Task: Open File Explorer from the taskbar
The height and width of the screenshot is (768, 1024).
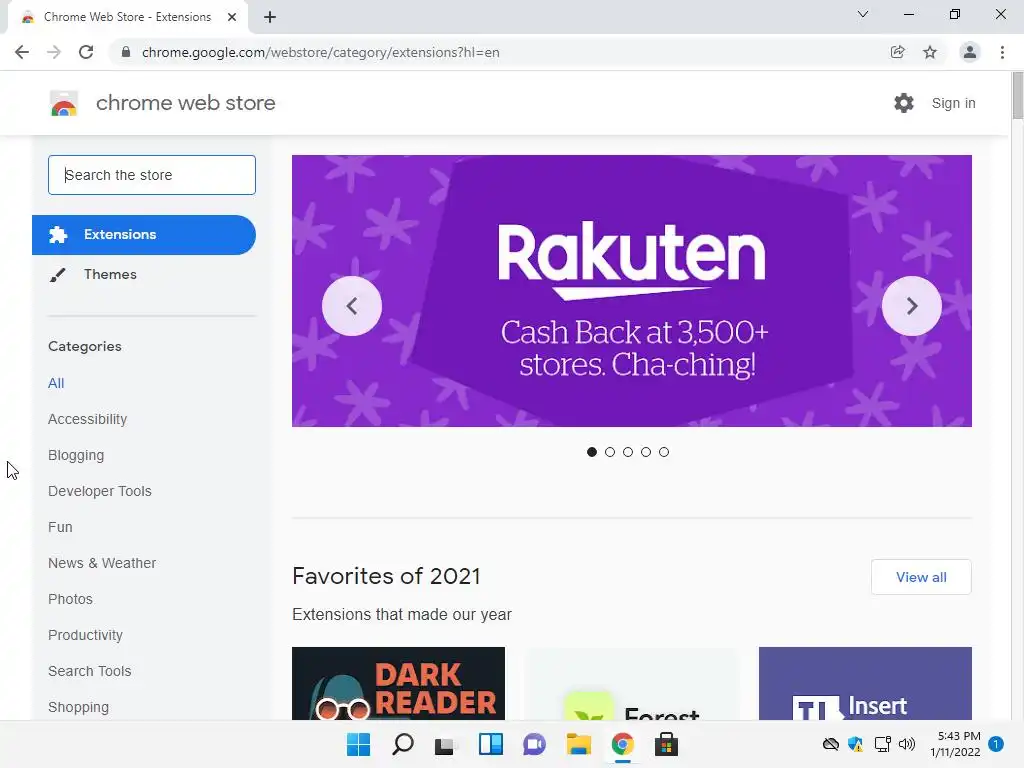Action: 579,744
